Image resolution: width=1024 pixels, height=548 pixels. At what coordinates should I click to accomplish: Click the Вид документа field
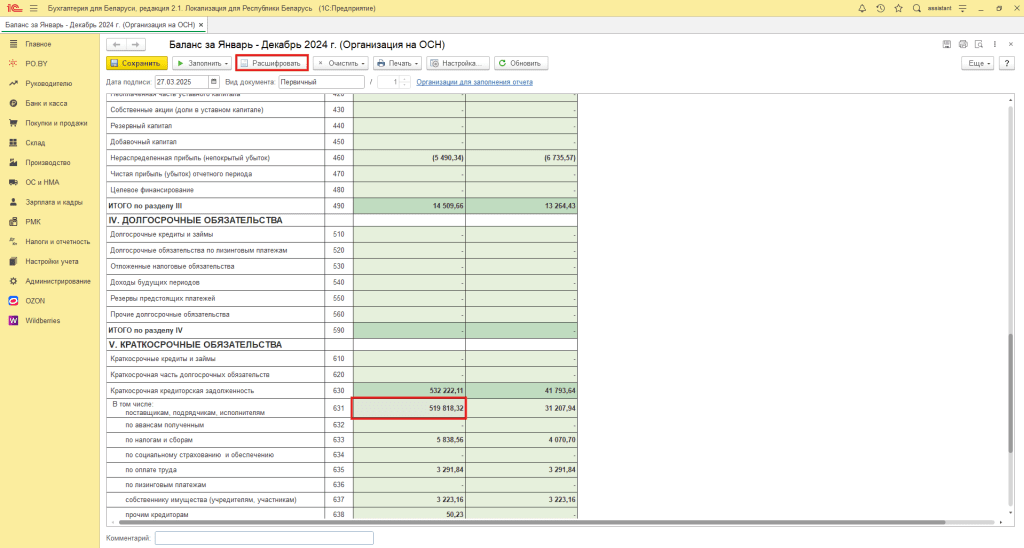tap(321, 82)
